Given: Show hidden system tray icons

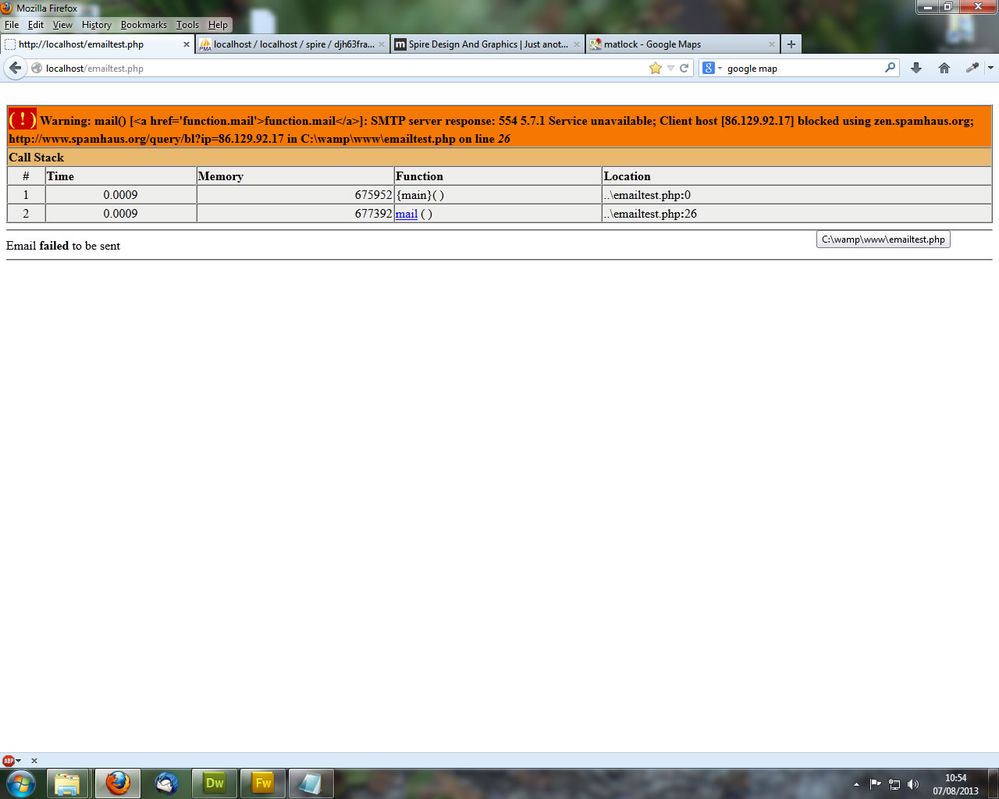Looking at the screenshot, I should point(856,784).
